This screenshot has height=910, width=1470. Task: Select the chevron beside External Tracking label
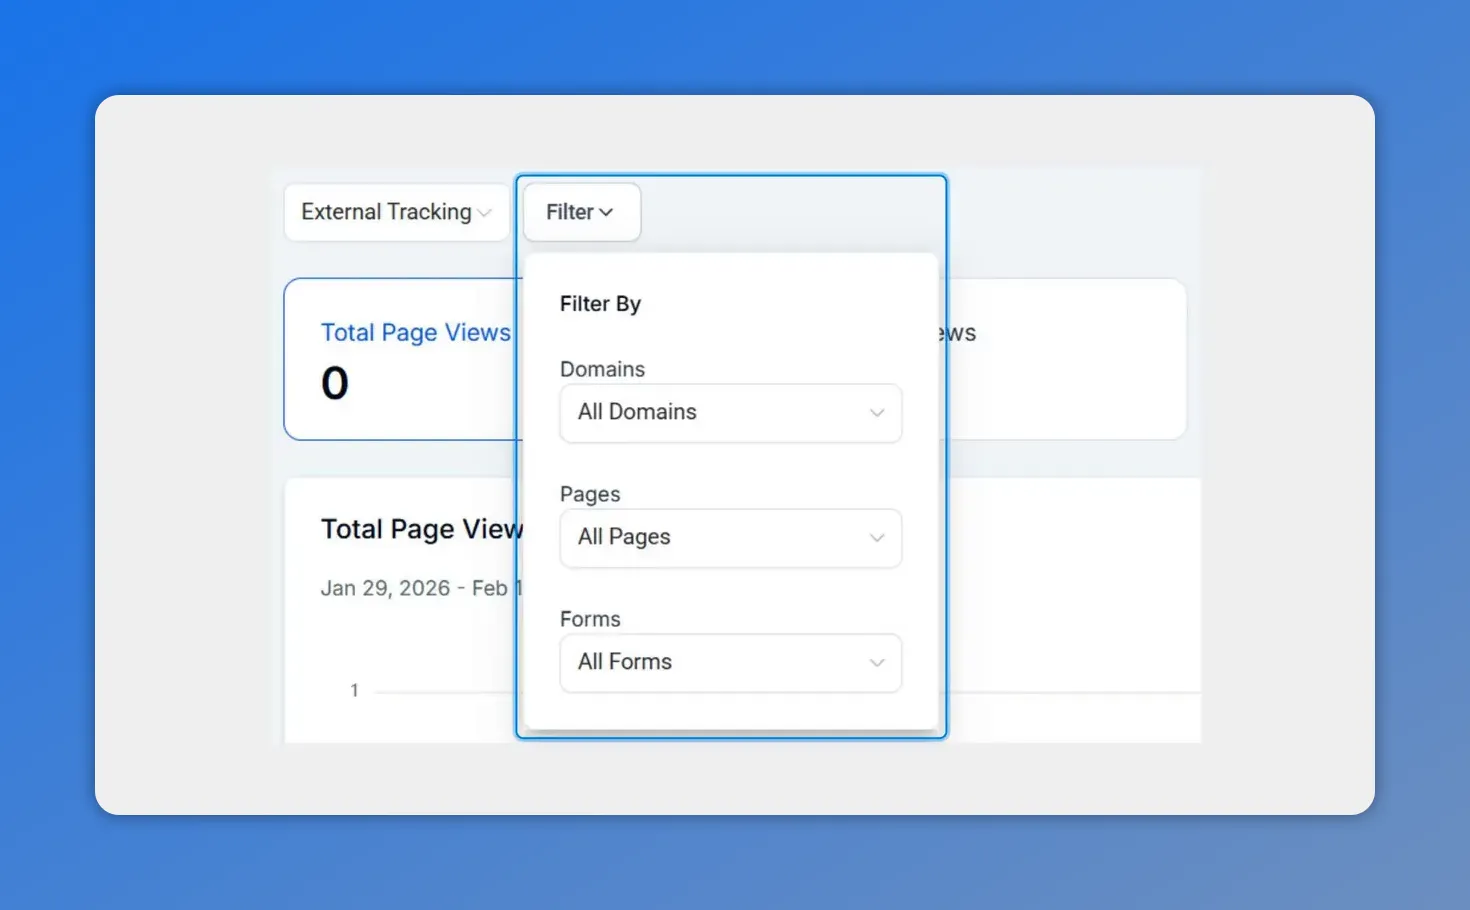[x=486, y=212]
